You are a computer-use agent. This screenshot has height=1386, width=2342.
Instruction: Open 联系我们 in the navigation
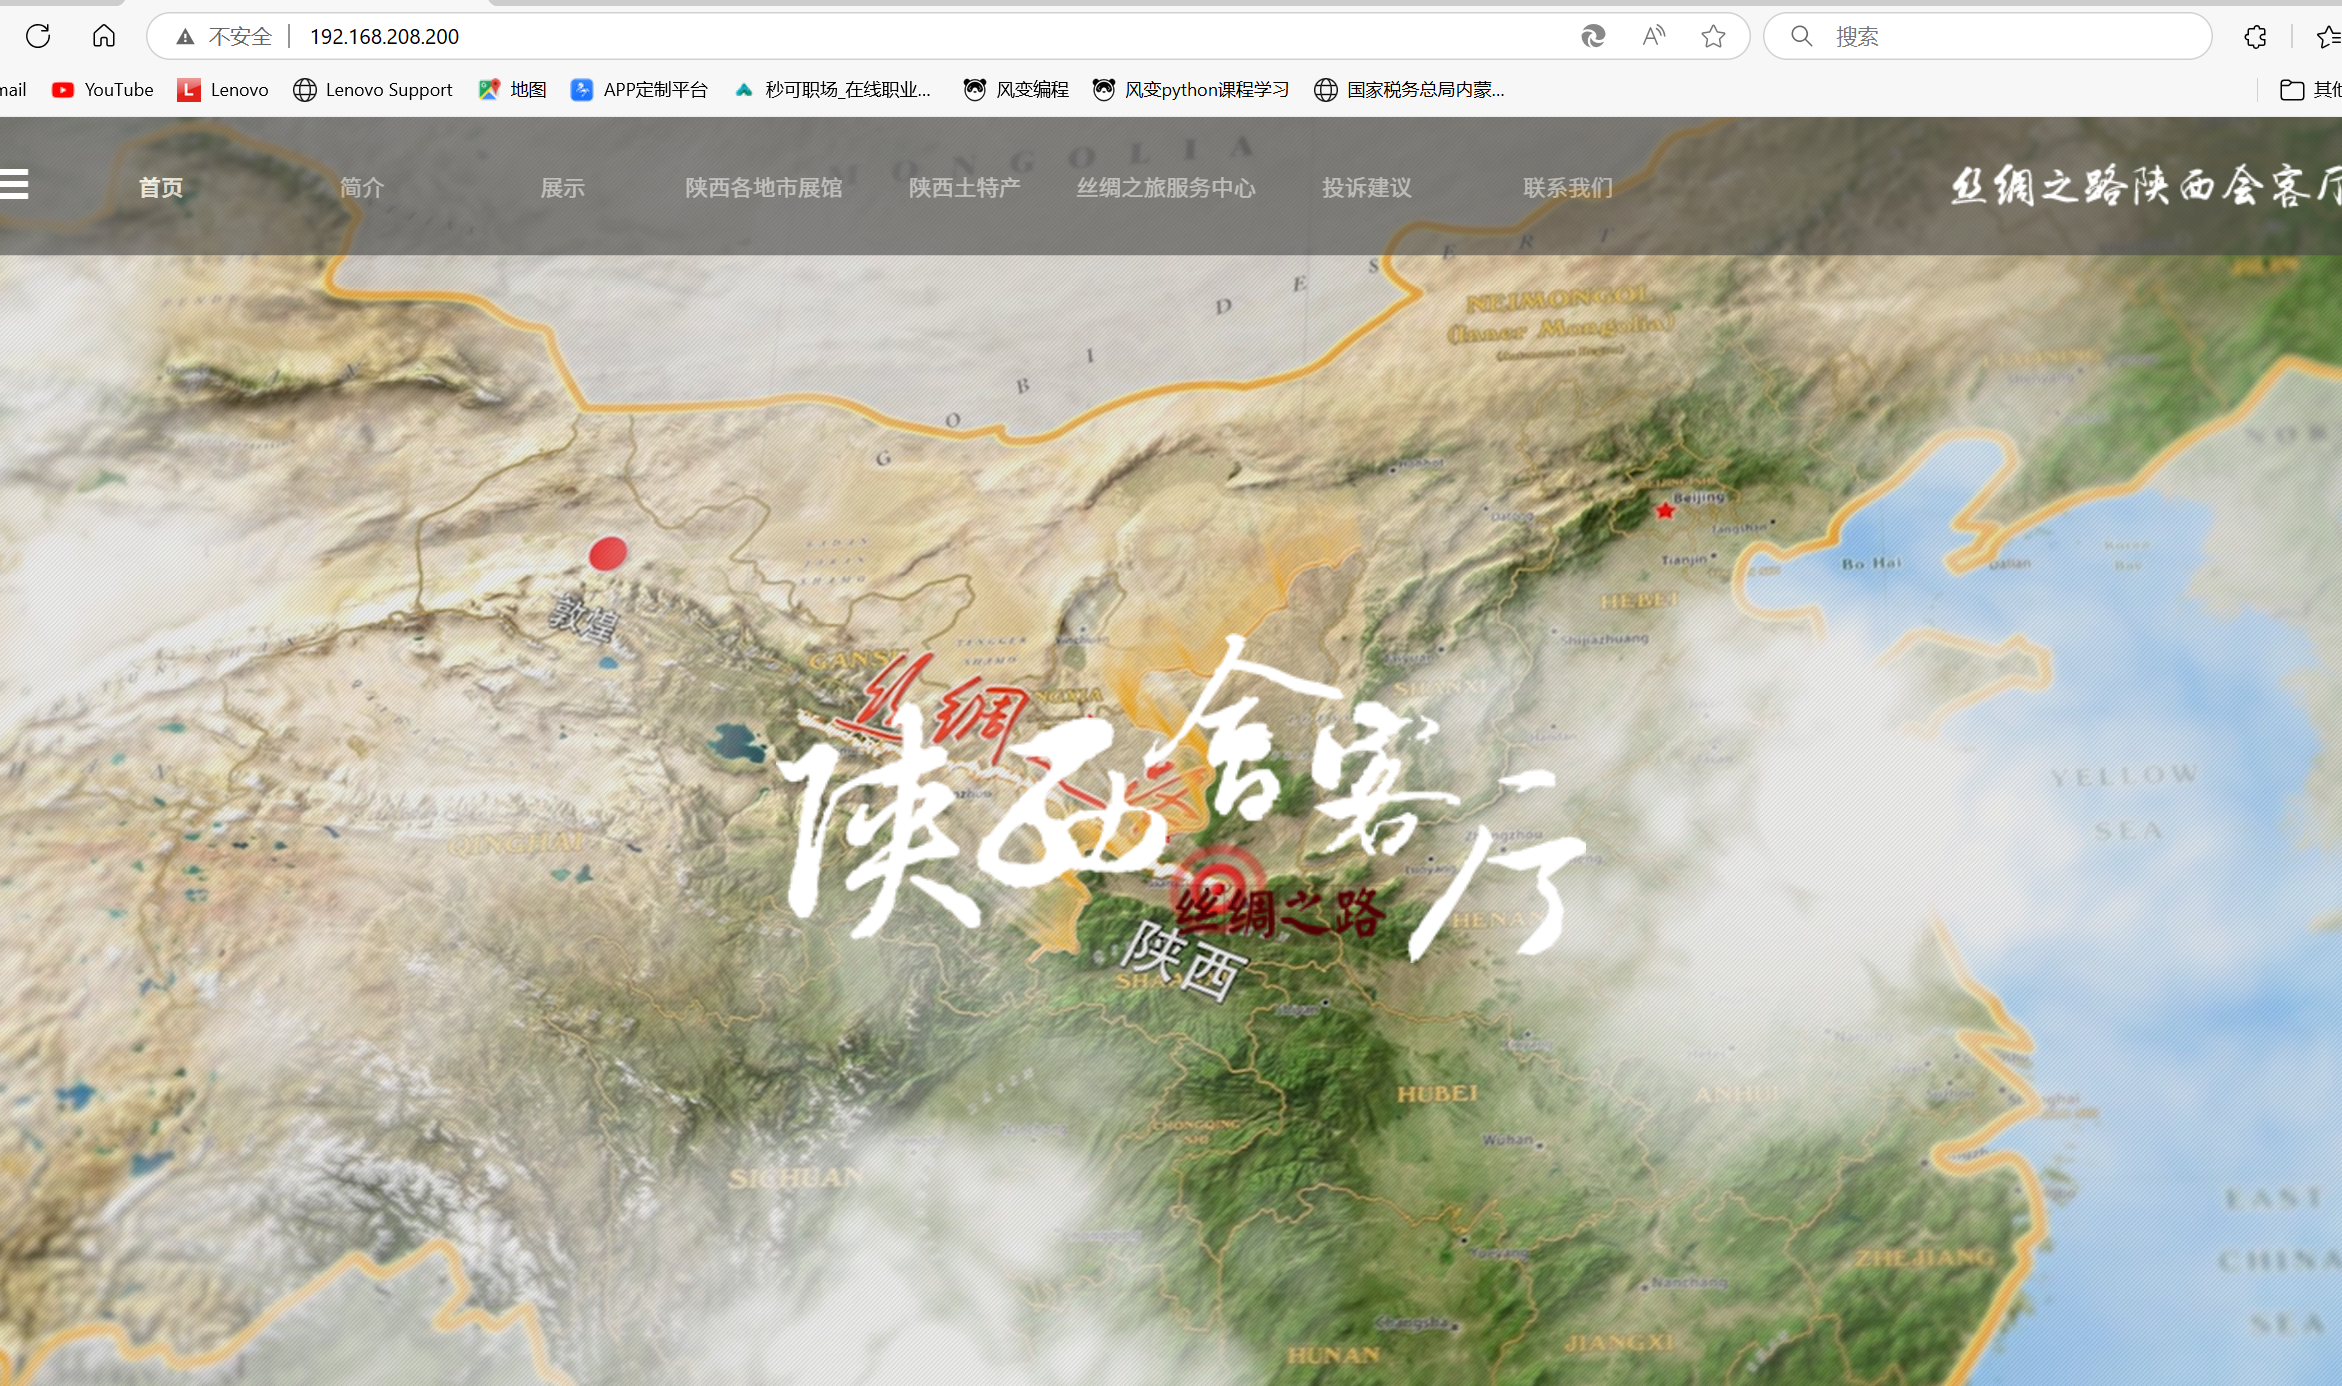point(1568,188)
